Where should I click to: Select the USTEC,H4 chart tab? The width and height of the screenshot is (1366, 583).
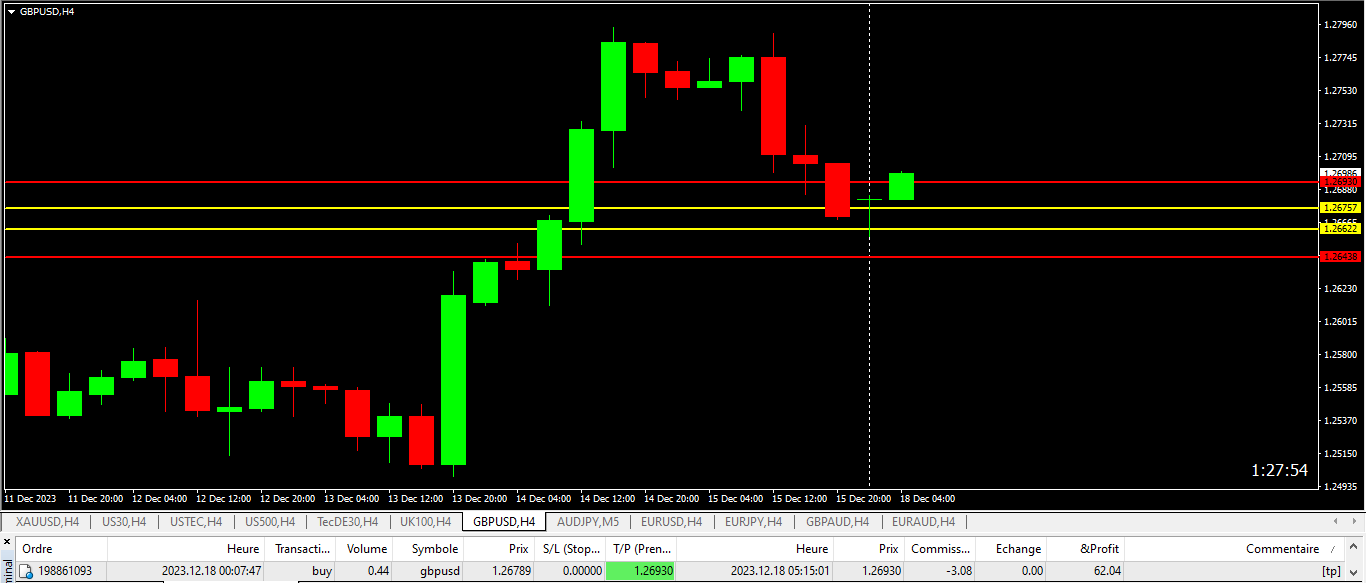[x=196, y=522]
